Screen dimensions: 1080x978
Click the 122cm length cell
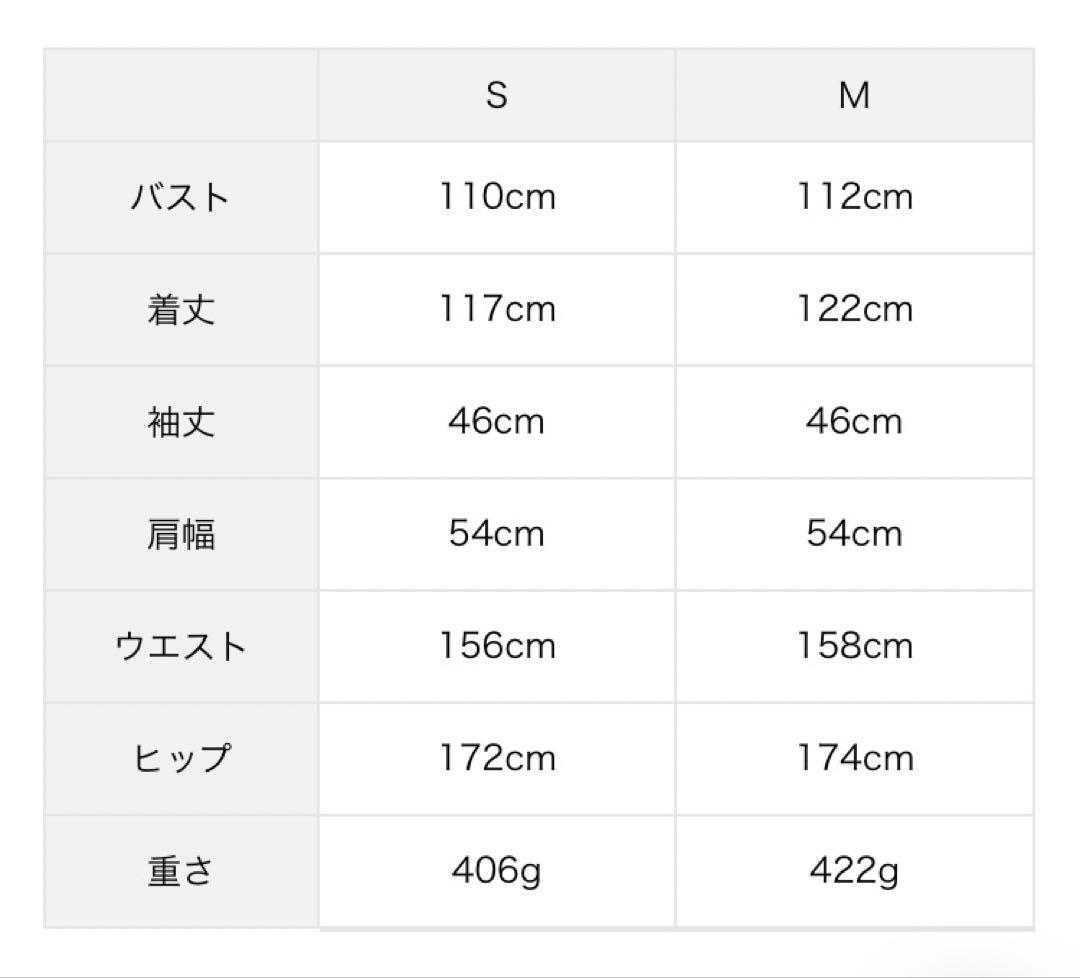pyautogui.click(x=854, y=309)
